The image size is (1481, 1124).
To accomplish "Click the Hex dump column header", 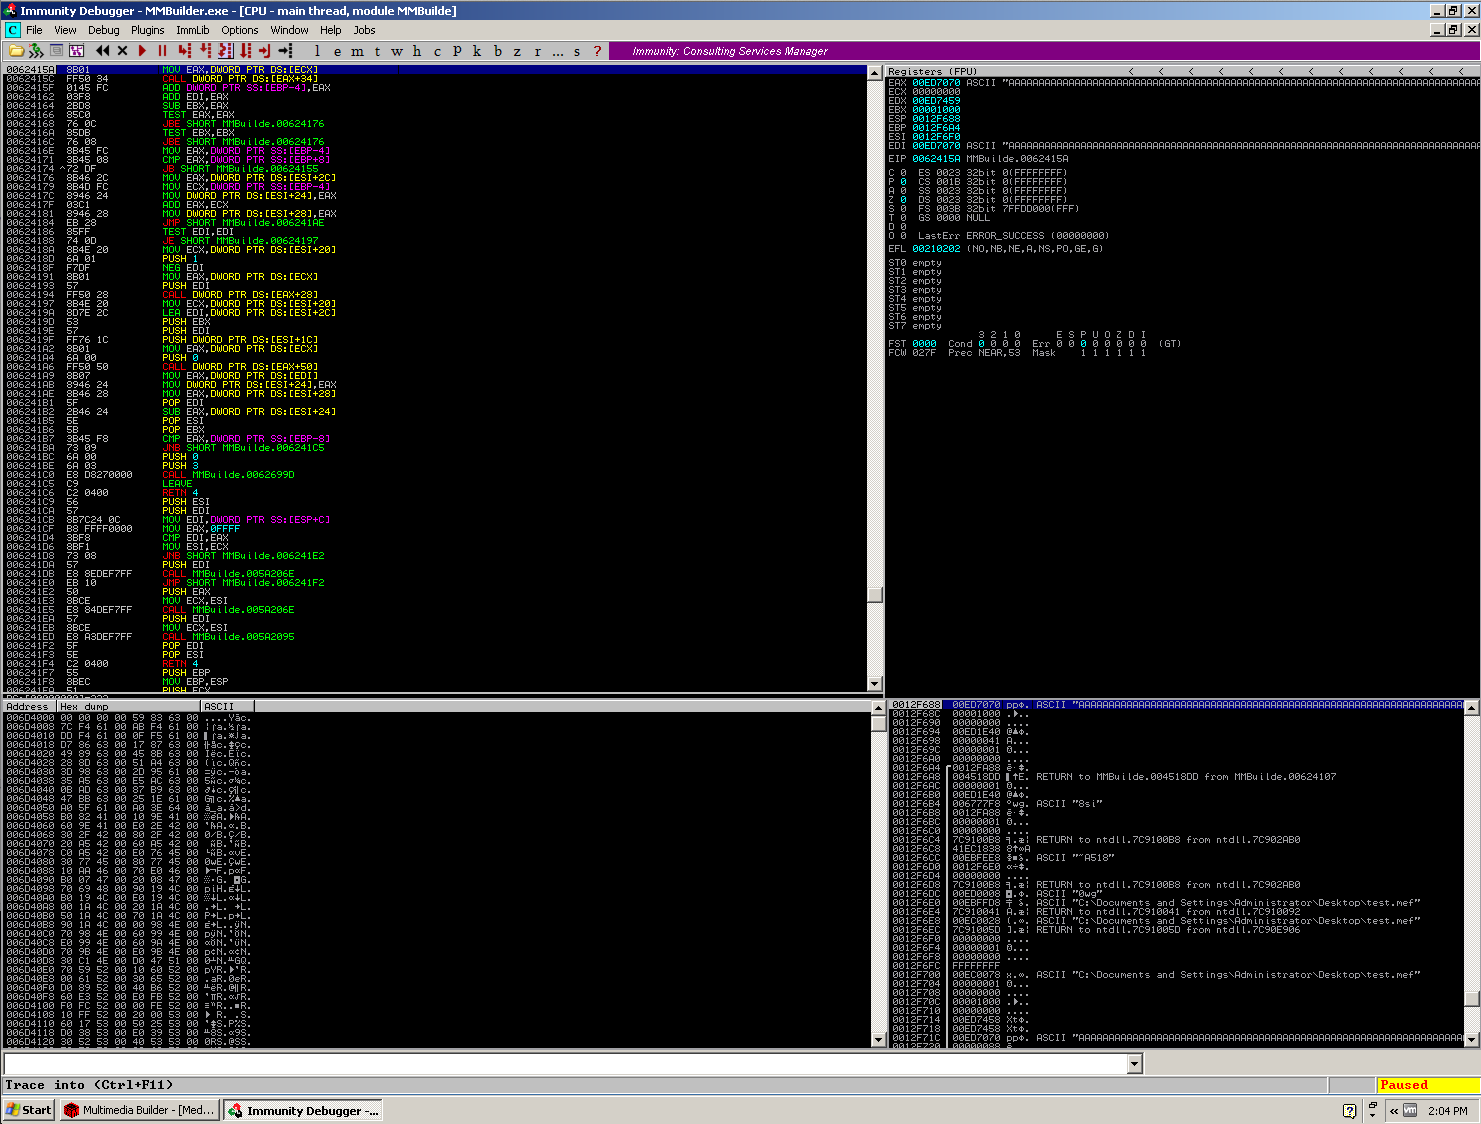I will tap(128, 706).
